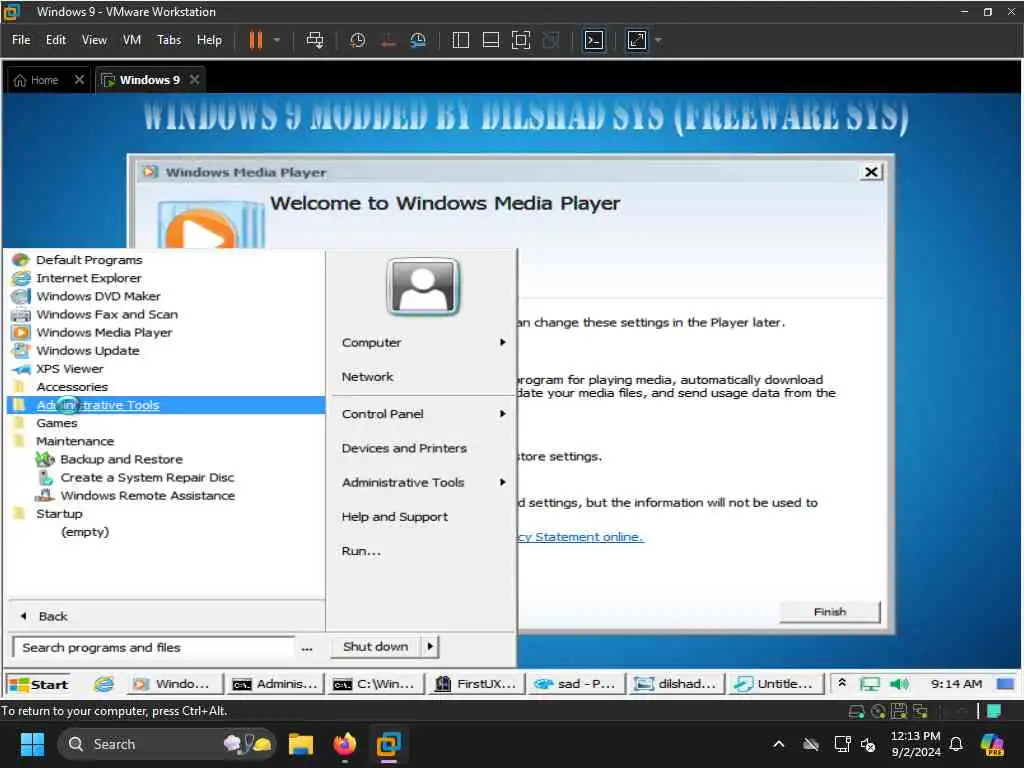
Task: Open the View menu in VMware
Action: [94, 40]
